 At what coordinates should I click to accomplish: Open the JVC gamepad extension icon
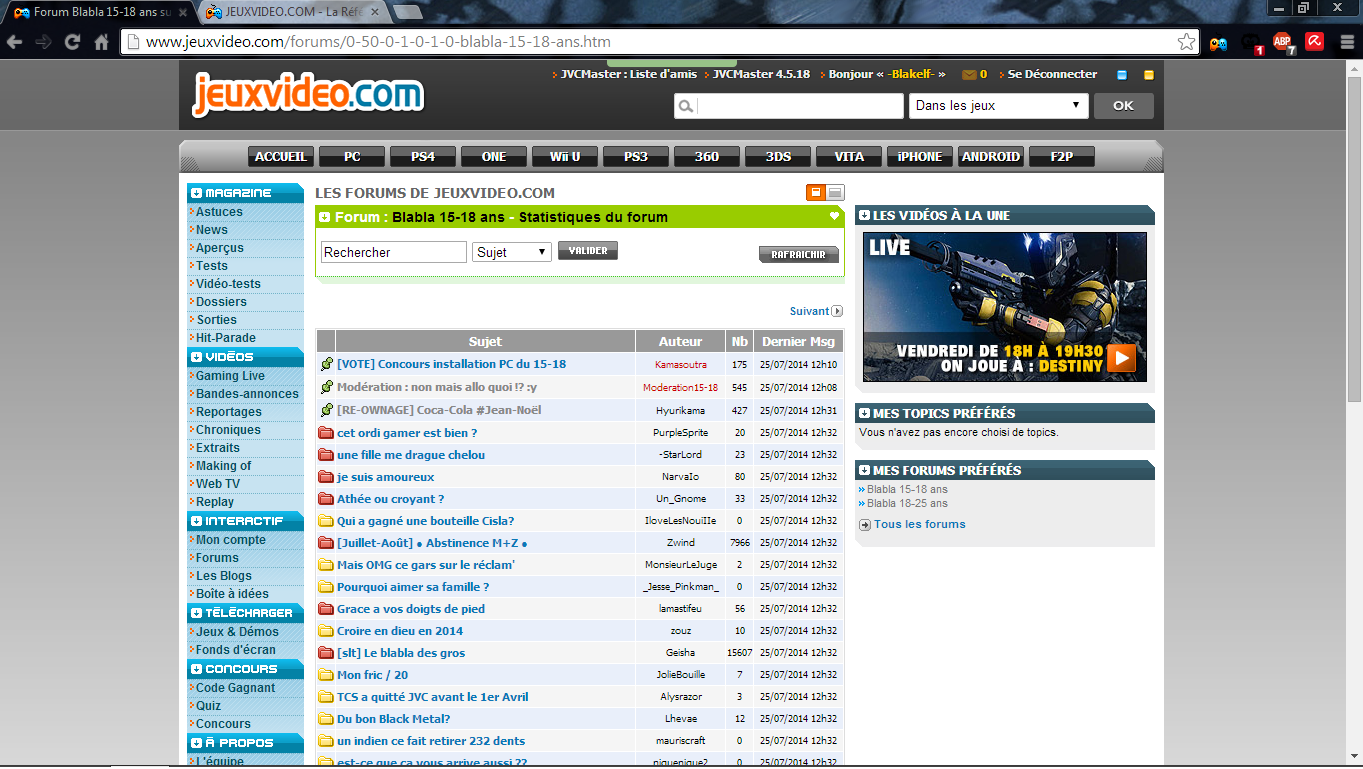pos(1218,43)
